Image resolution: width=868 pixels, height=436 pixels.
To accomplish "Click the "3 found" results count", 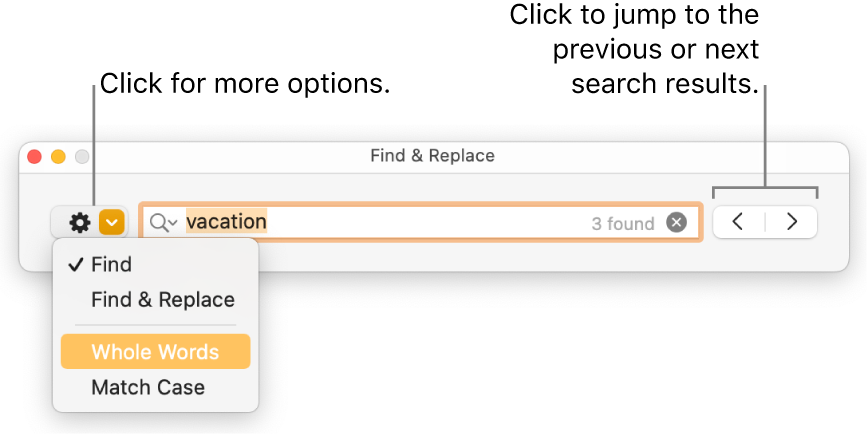I will [x=622, y=224].
